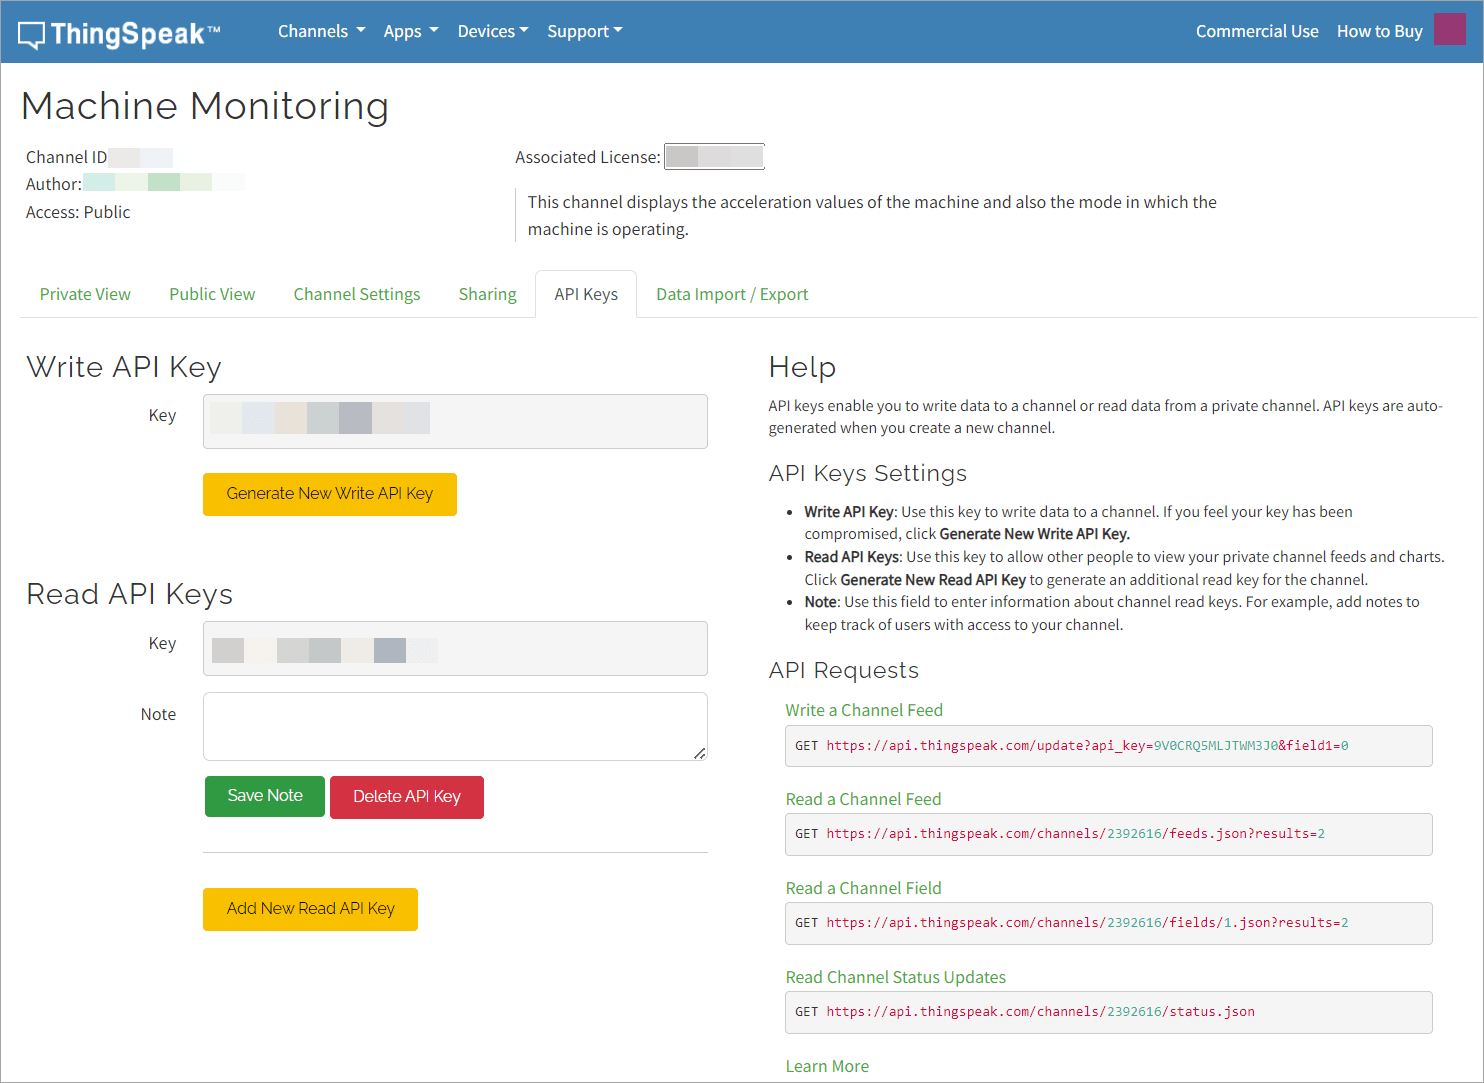Delete the Read API Key
This screenshot has height=1083, width=1484.
tap(406, 797)
